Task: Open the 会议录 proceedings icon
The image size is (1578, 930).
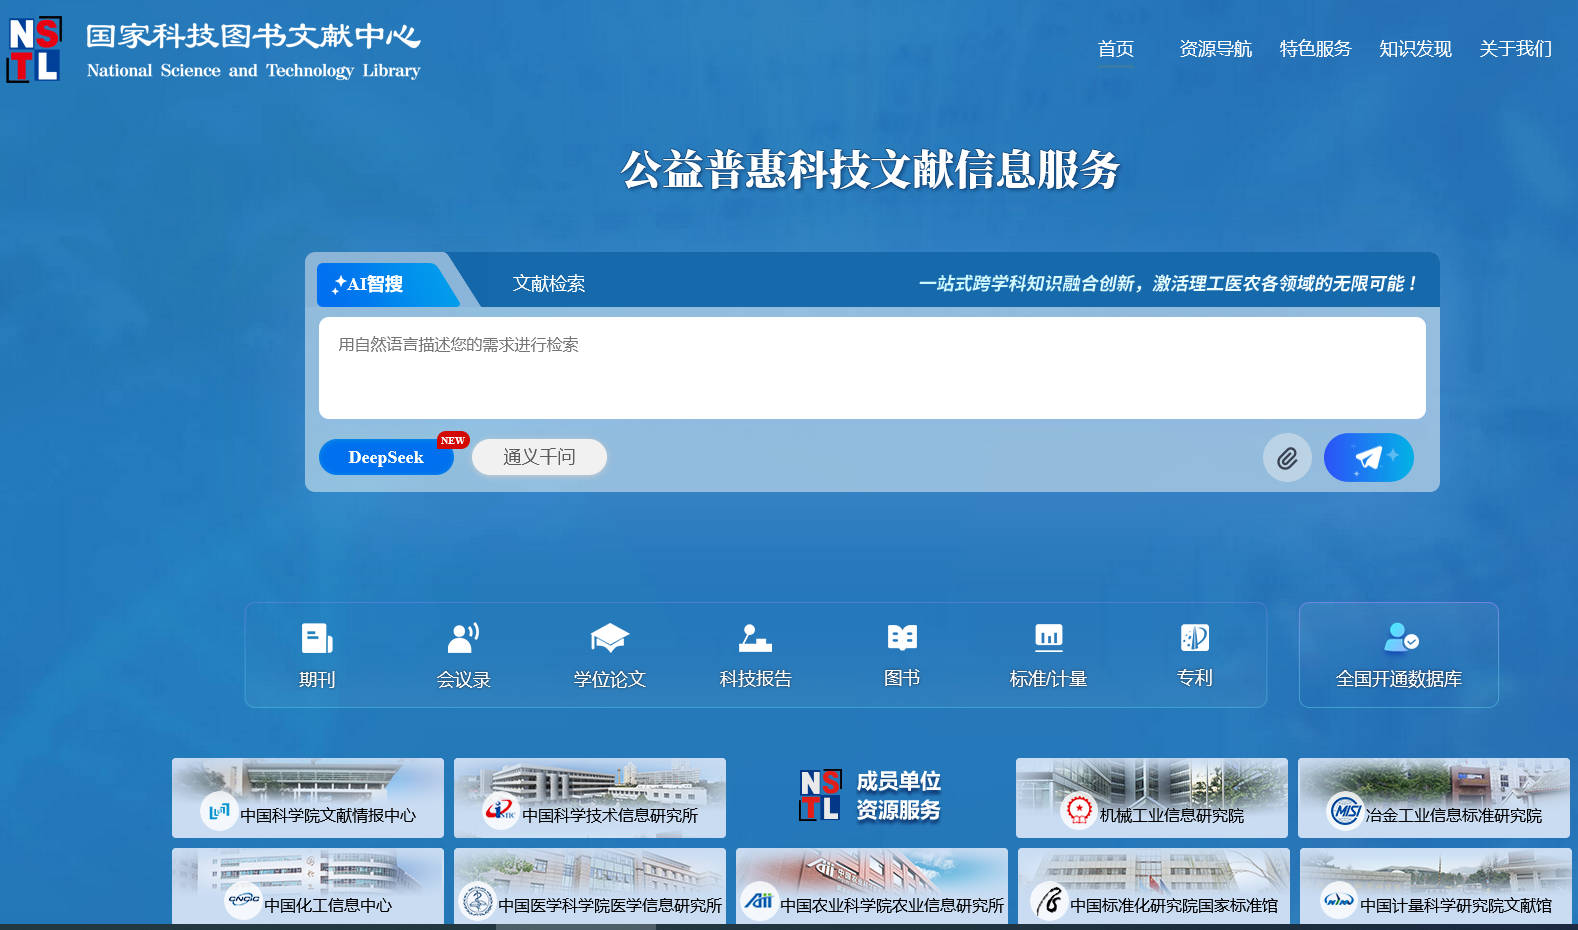Action: click(463, 638)
